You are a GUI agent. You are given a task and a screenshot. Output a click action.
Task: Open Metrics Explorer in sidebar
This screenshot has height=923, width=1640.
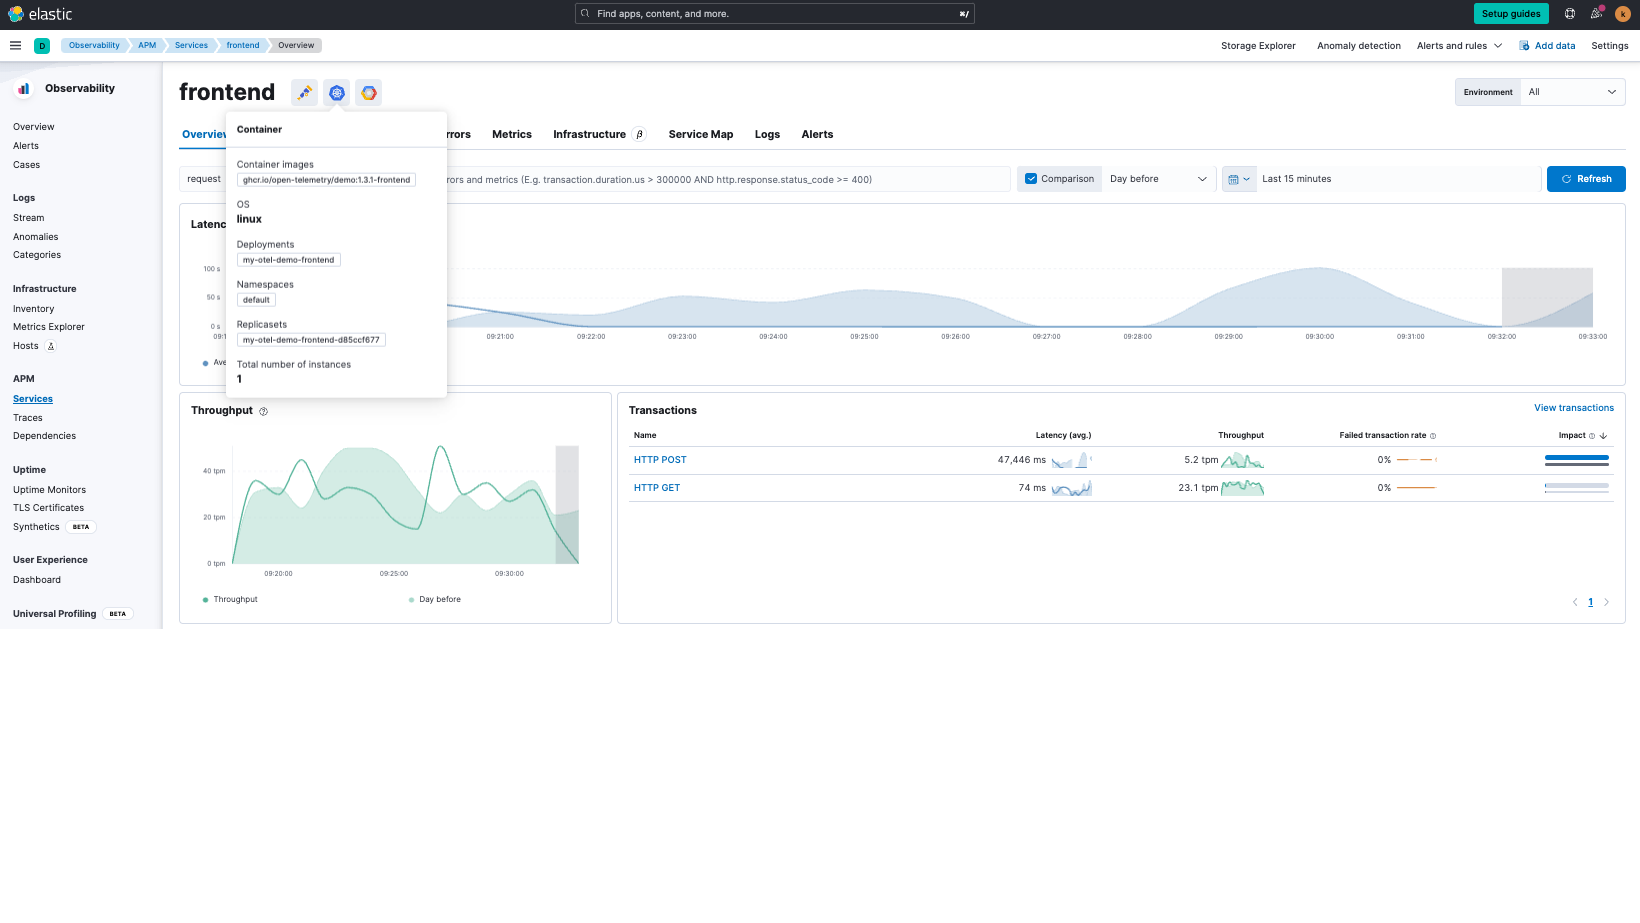(x=49, y=327)
